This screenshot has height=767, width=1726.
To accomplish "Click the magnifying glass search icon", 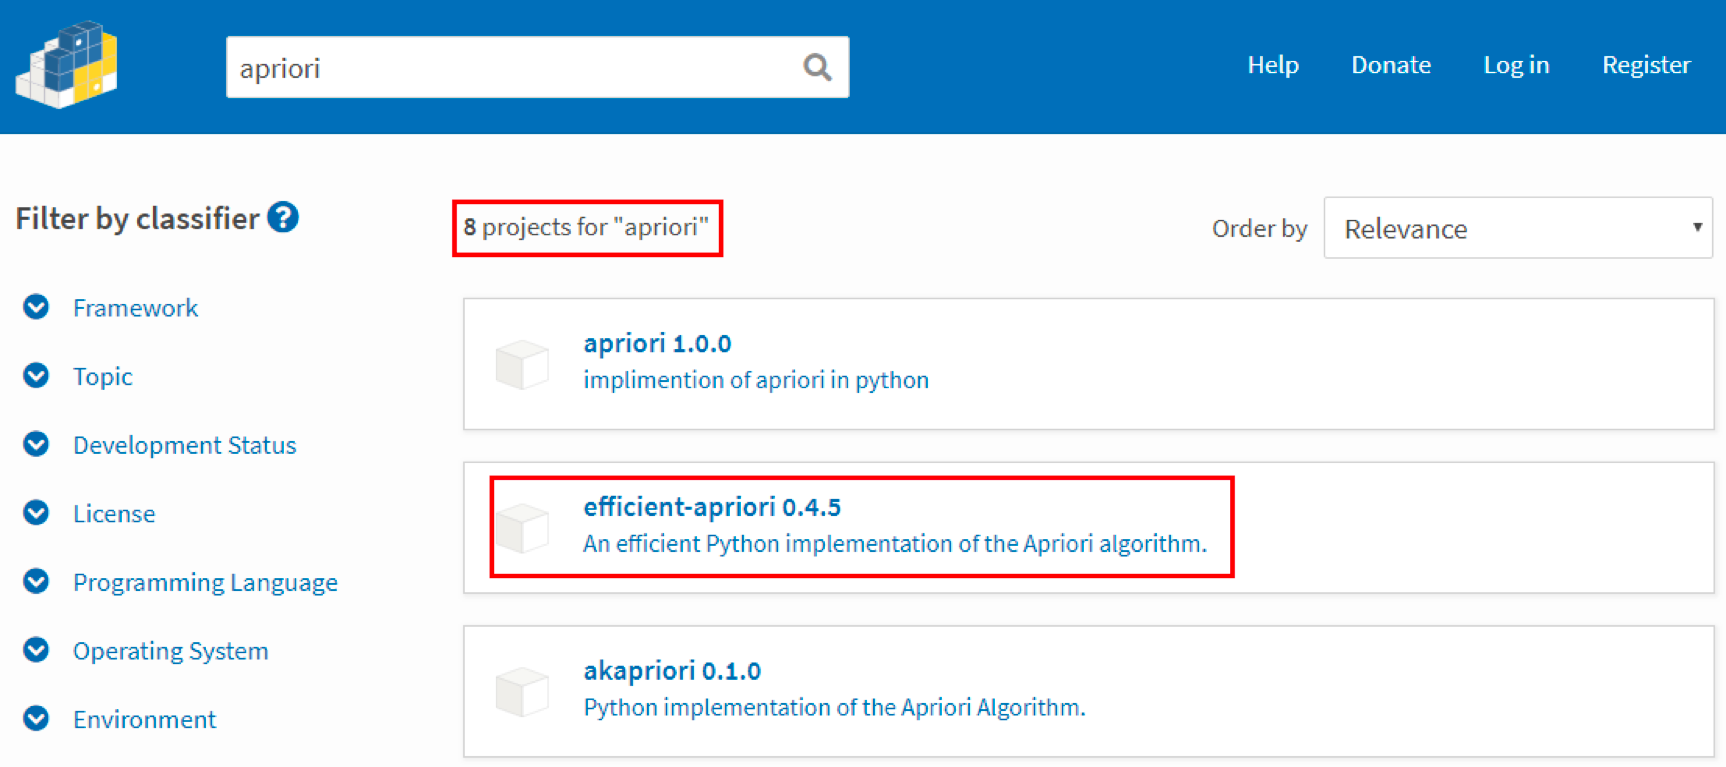I will point(817,67).
